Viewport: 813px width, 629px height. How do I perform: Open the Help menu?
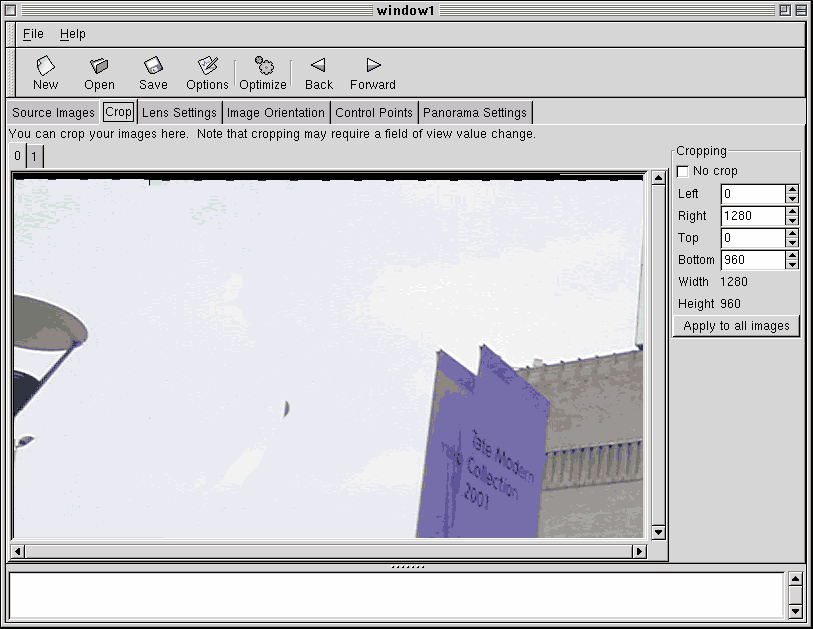click(72, 33)
